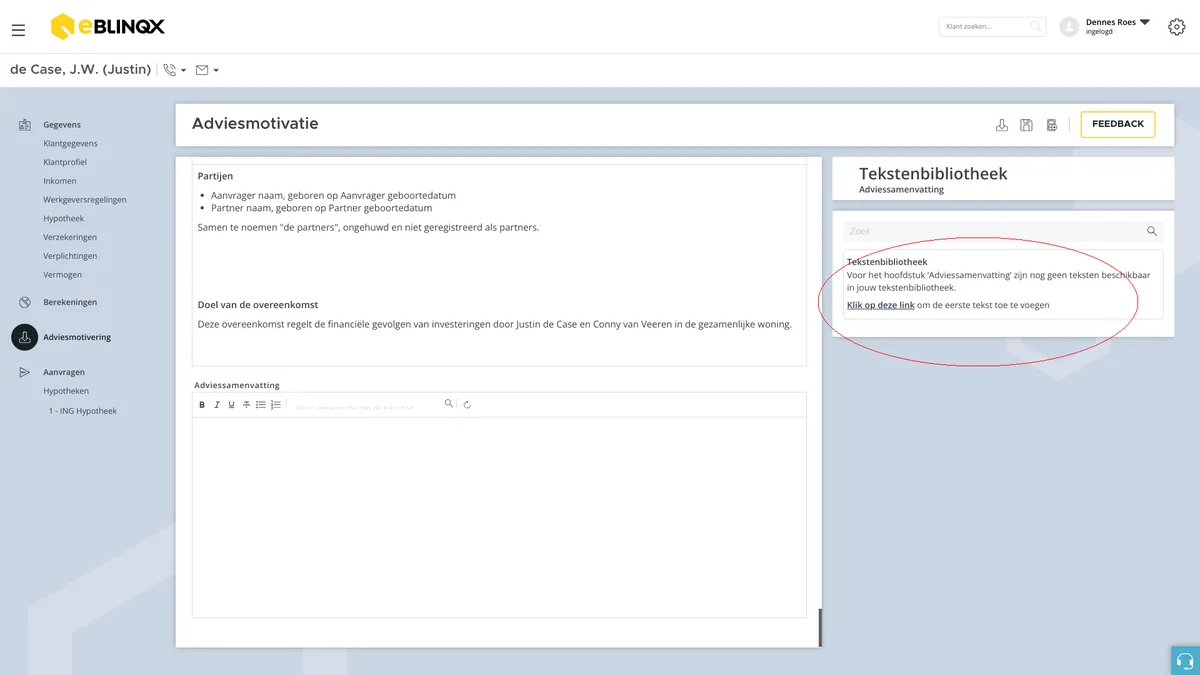Viewport: 1200px width, 675px height.
Task: Insert bulleted list in Adviessamenvatting editor
Action: tap(261, 405)
